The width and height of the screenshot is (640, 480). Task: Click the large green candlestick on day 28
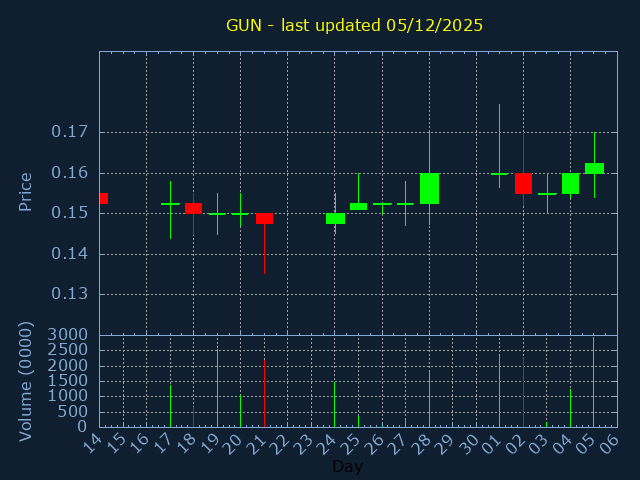point(429,188)
